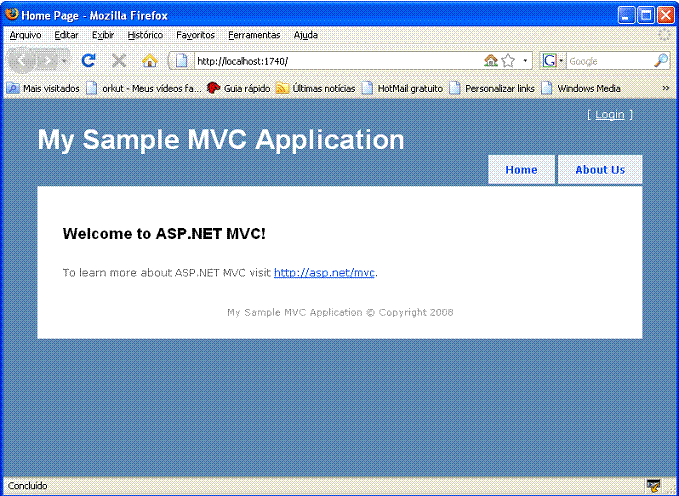Image resolution: width=679 pixels, height=496 pixels.
Task: Open the Google search engine selector
Action: click(x=553, y=61)
